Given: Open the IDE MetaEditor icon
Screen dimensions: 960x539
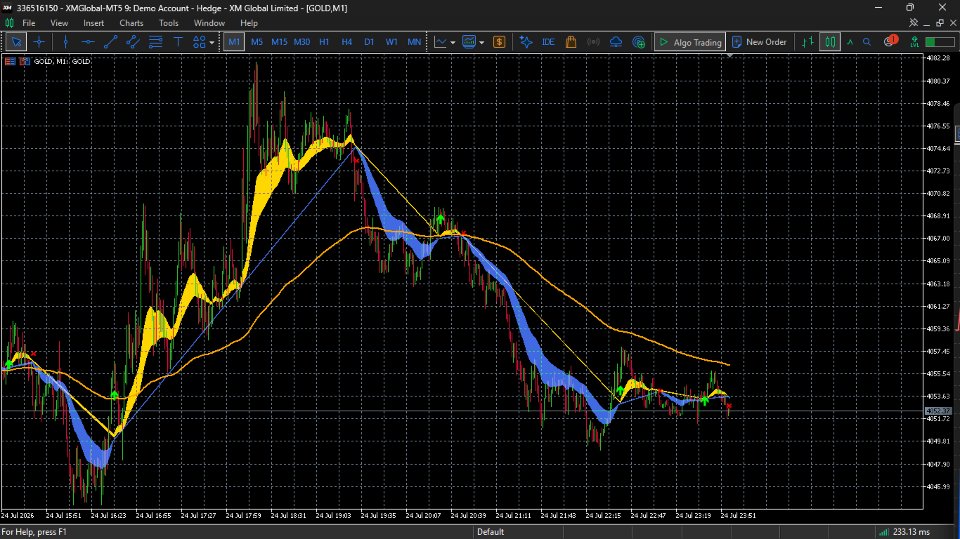Looking at the screenshot, I should [x=548, y=42].
